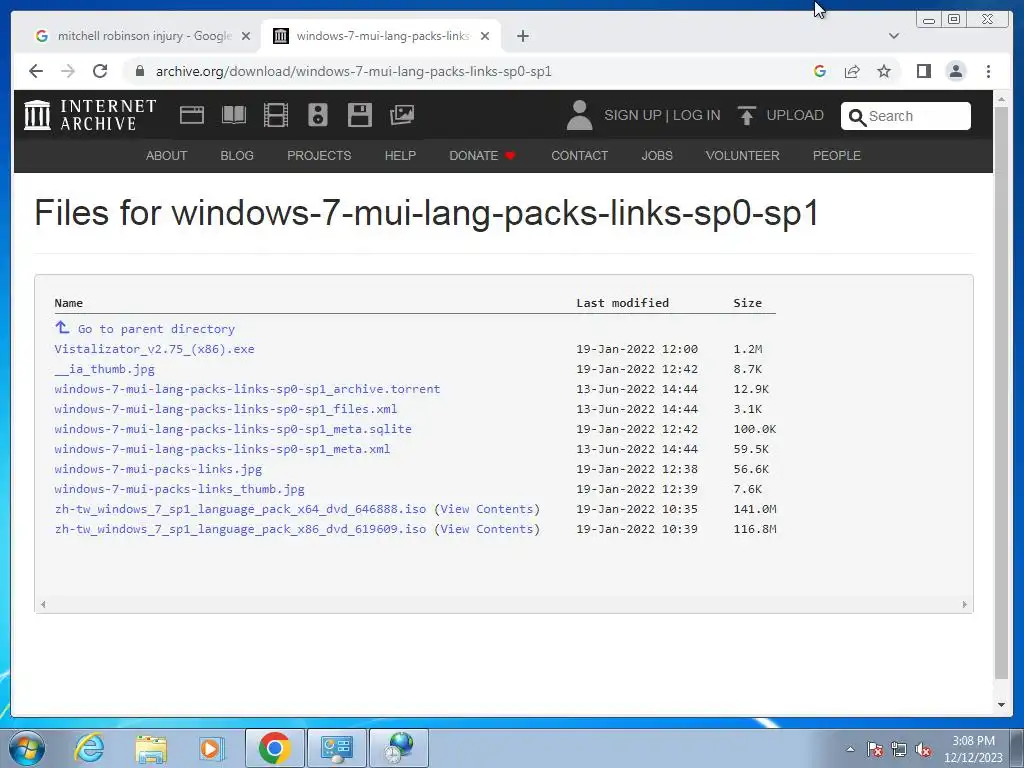Open the __ia_thumb.jpg file link
The height and width of the screenshot is (768, 1024).
pos(104,369)
